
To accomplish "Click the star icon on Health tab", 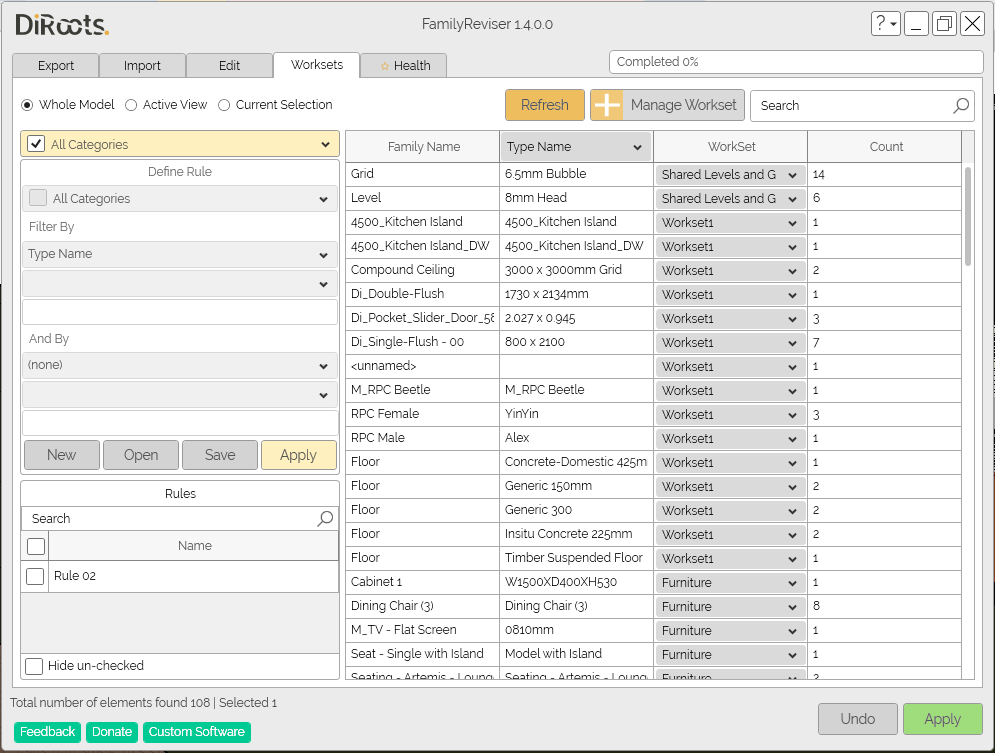I will (385, 66).
